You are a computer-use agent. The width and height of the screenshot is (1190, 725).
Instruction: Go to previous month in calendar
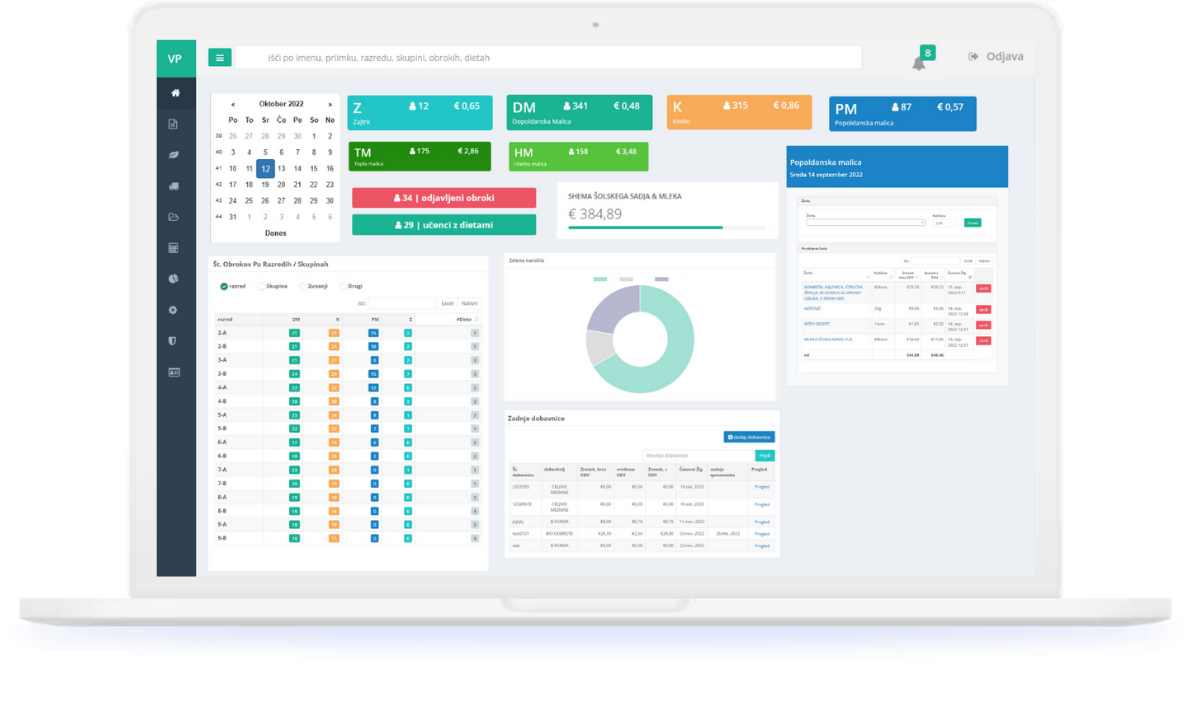pyautogui.click(x=233, y=104)
